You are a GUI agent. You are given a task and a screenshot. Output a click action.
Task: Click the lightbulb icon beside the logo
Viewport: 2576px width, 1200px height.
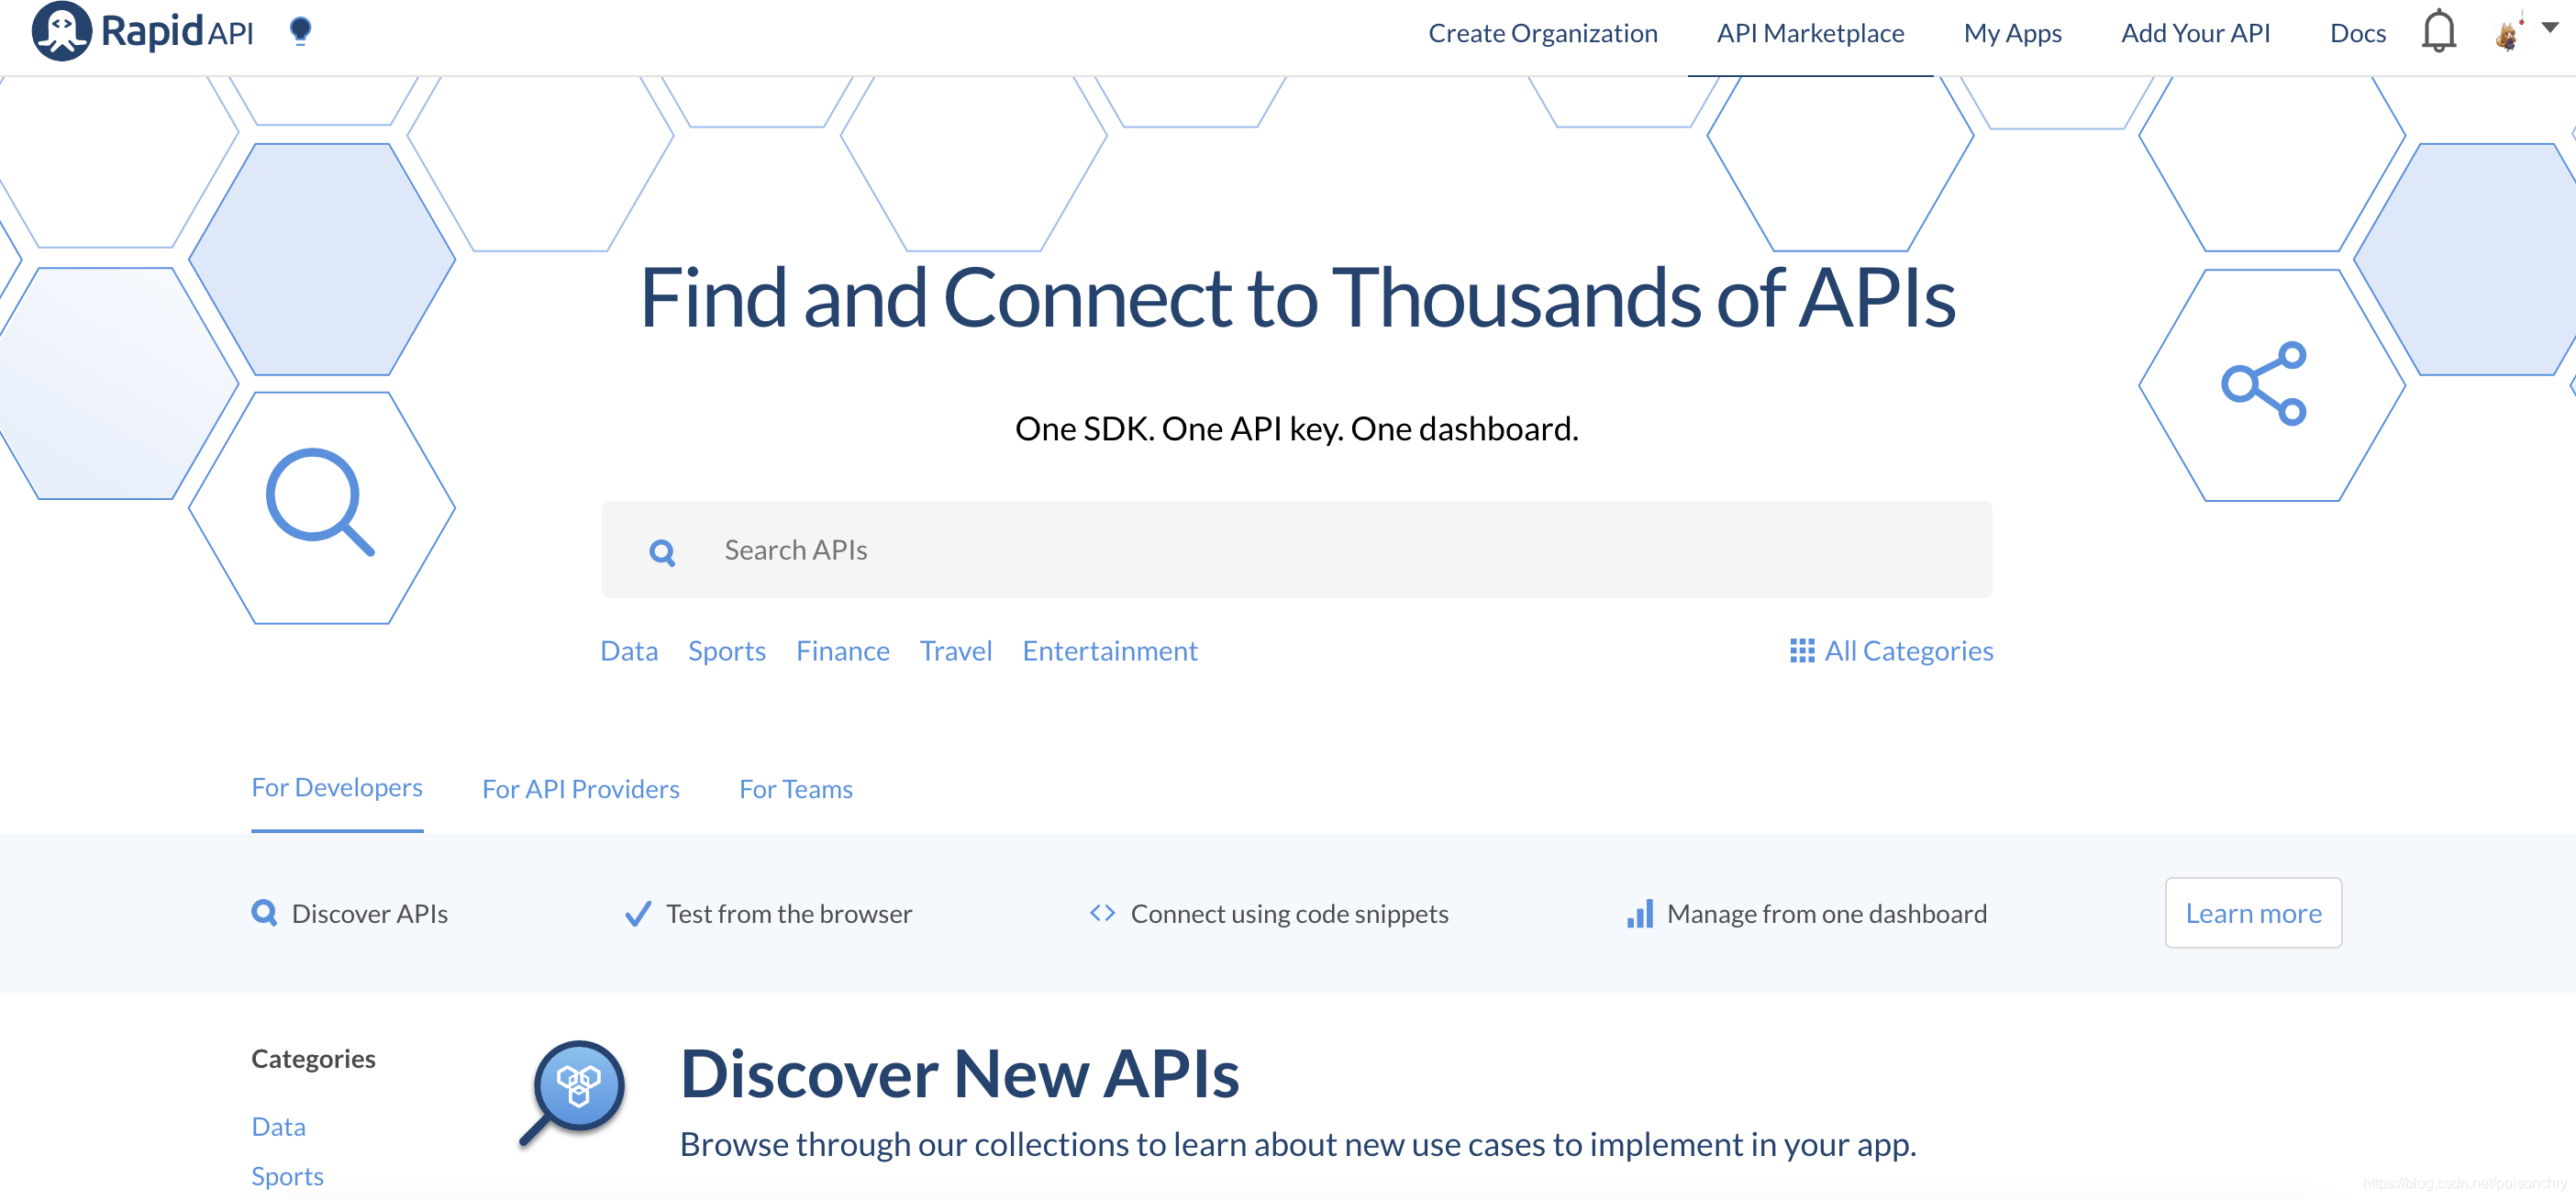(x=298, y=31)
